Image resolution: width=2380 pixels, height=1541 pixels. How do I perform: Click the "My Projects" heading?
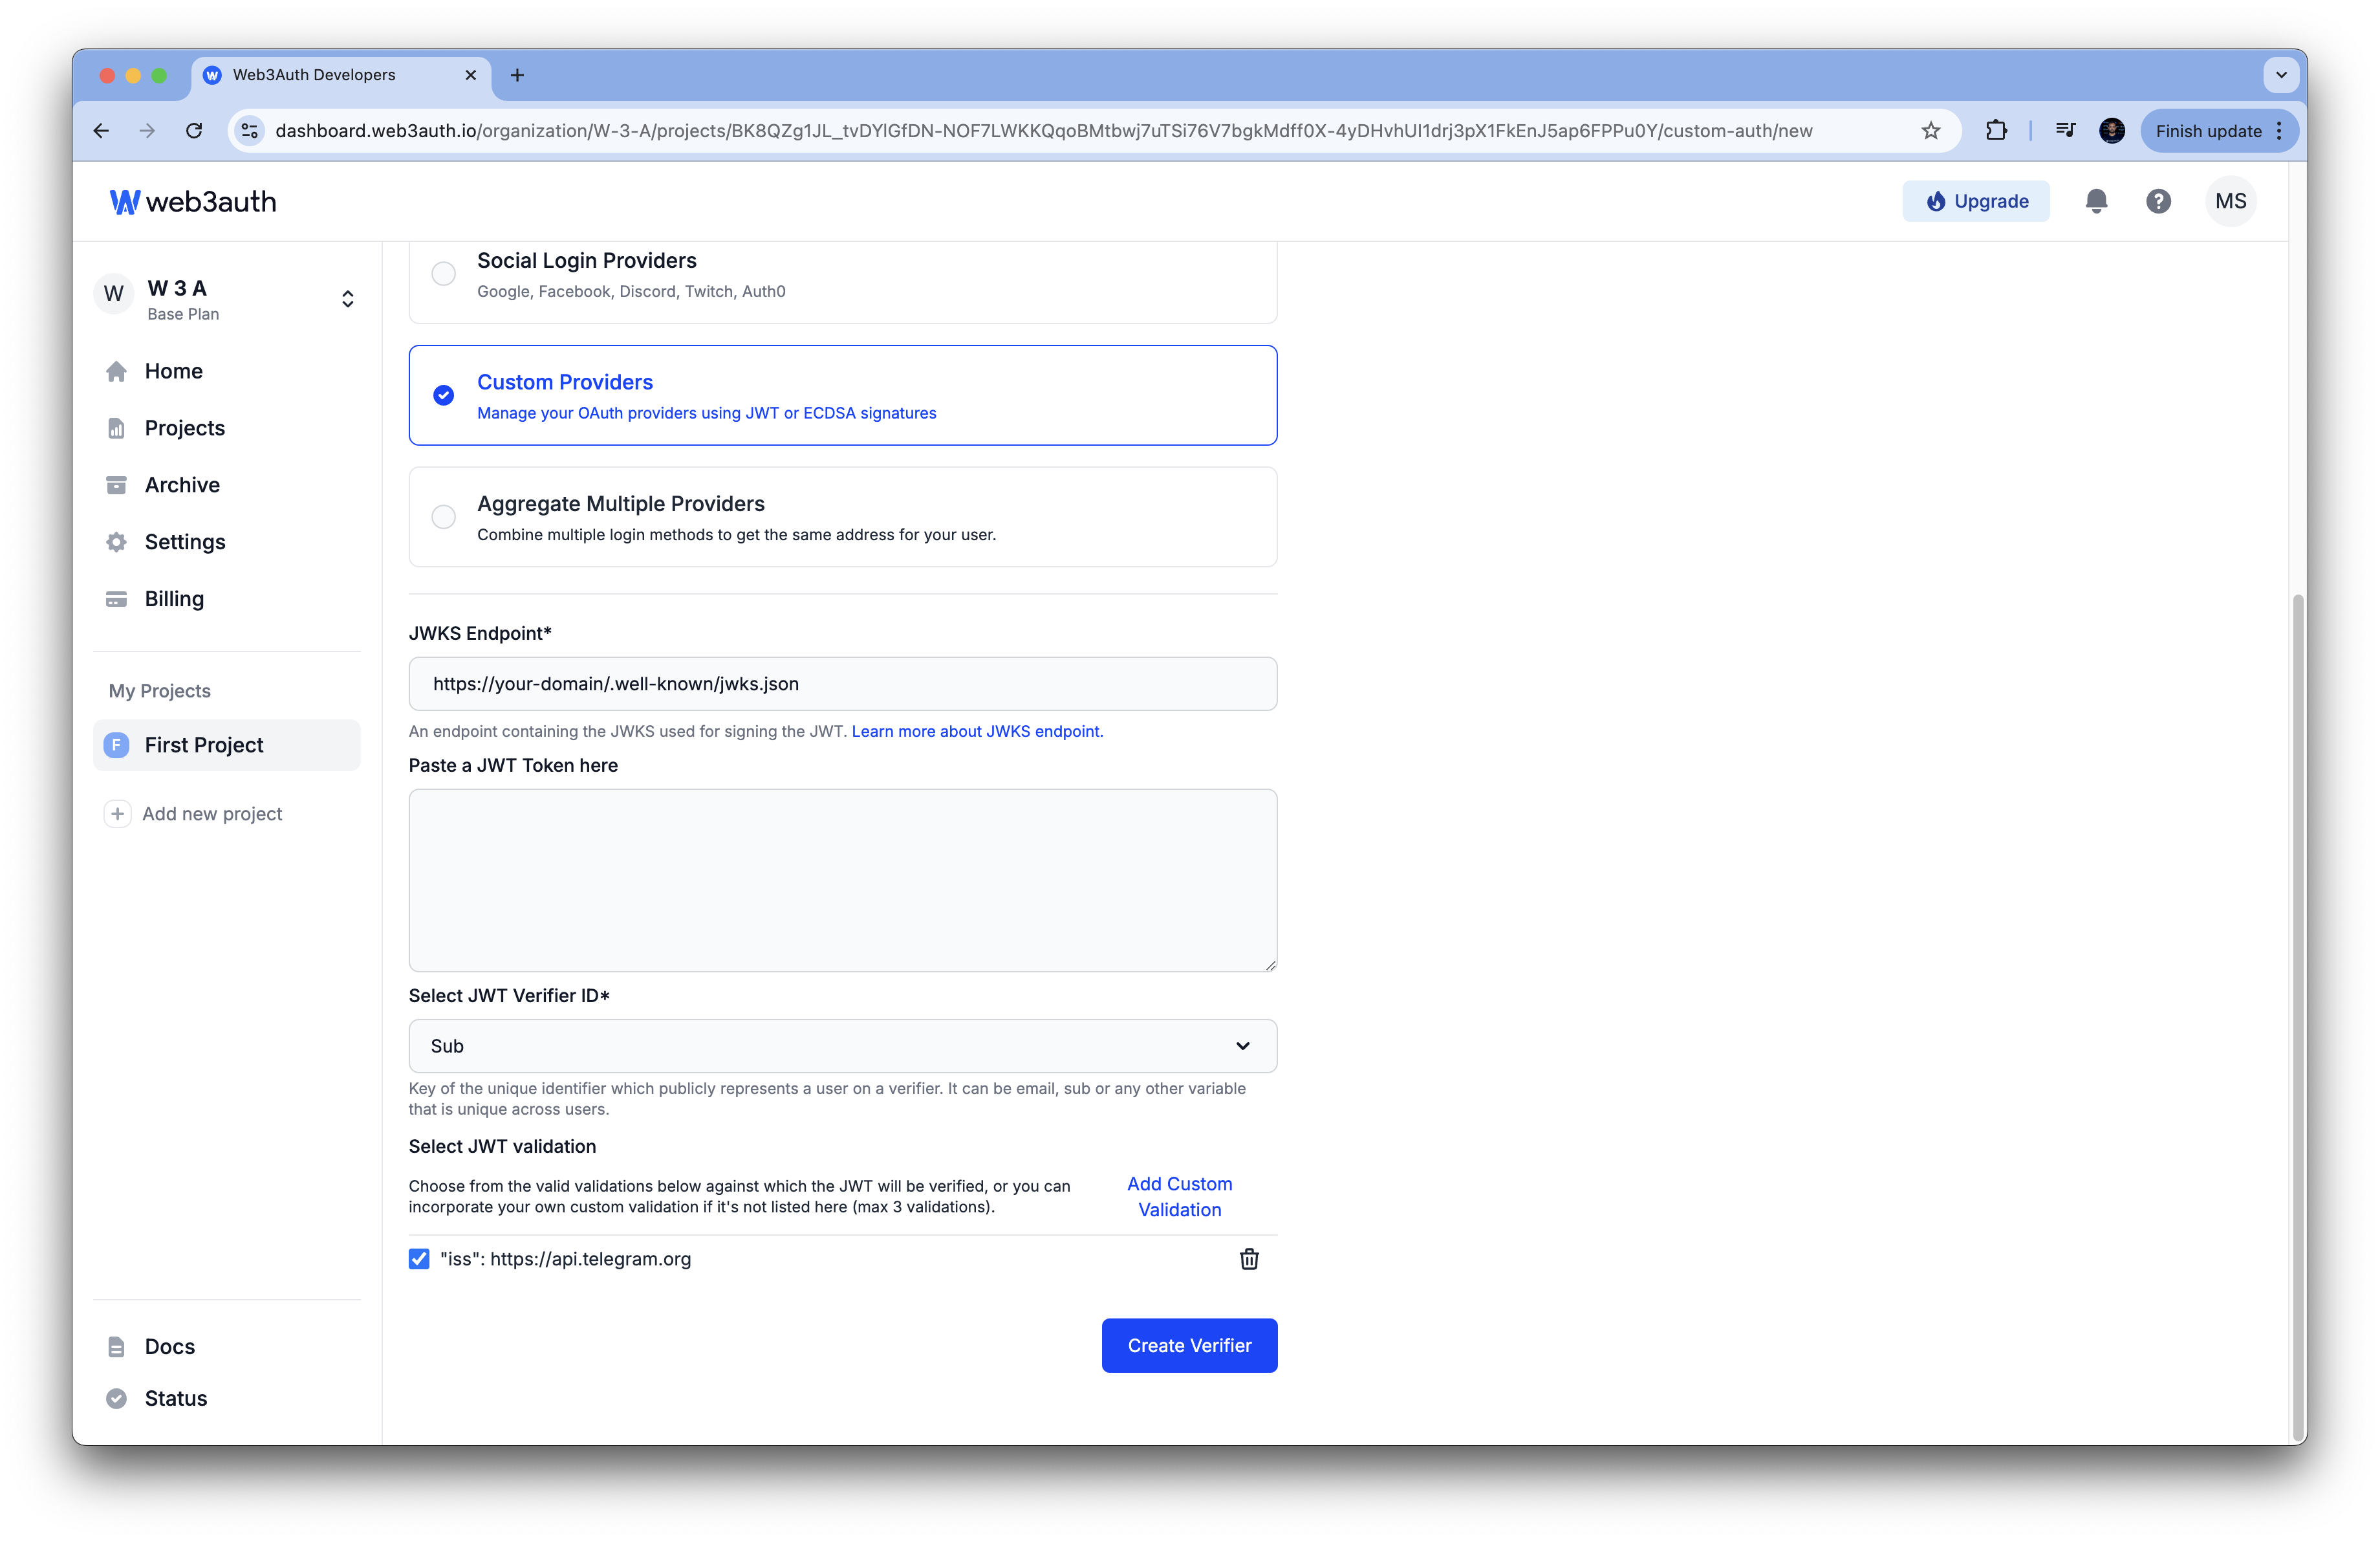159,691
